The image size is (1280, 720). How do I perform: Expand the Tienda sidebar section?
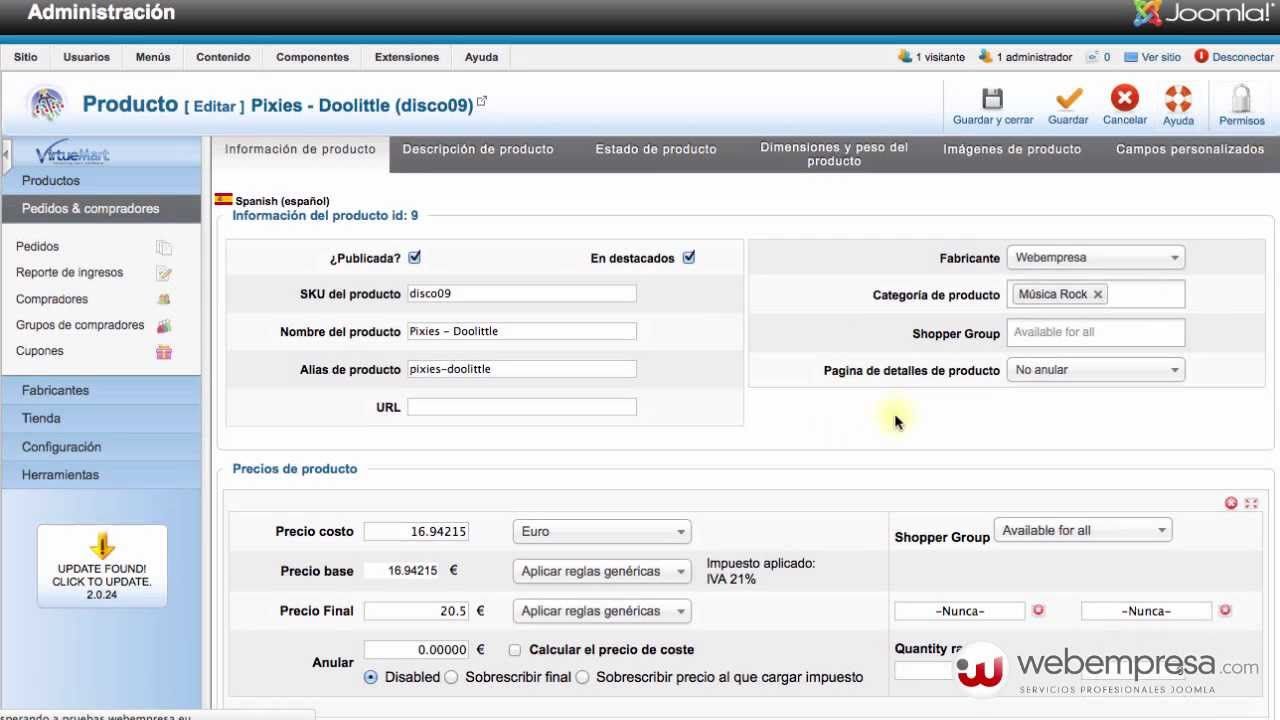coord(101,418)
